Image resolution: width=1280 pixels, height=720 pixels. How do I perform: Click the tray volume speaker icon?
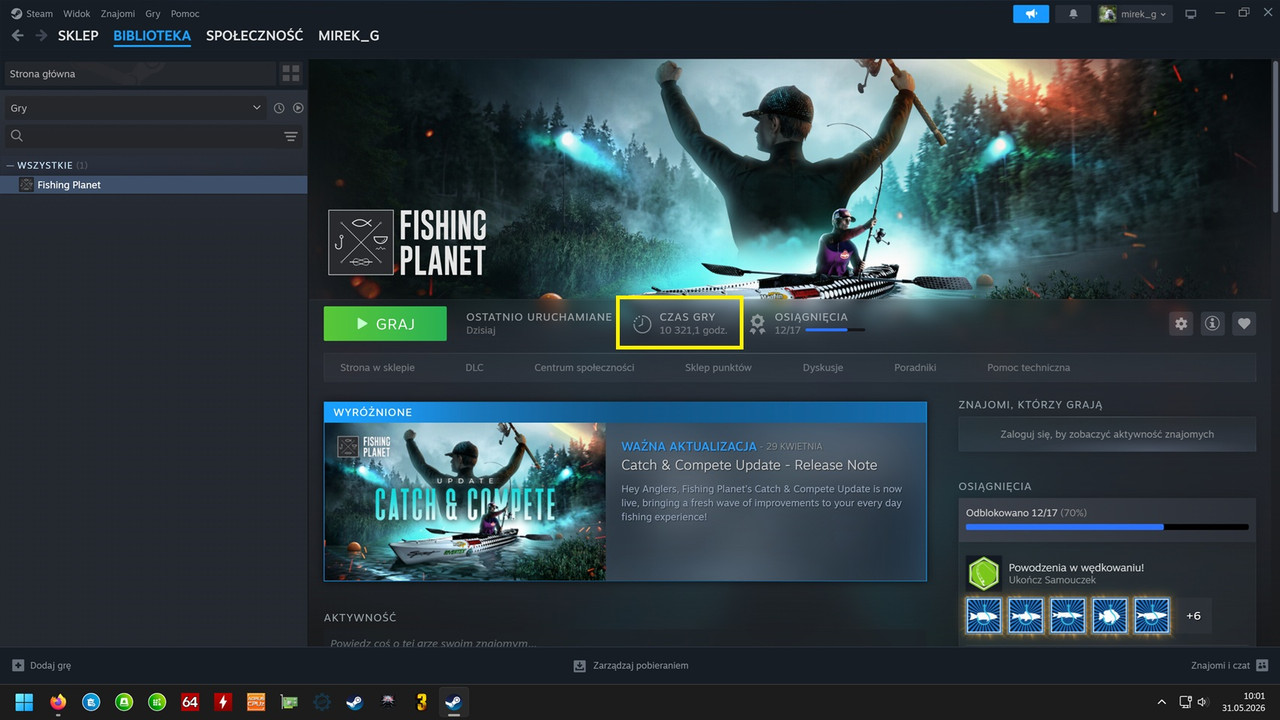pos(1202,702)
